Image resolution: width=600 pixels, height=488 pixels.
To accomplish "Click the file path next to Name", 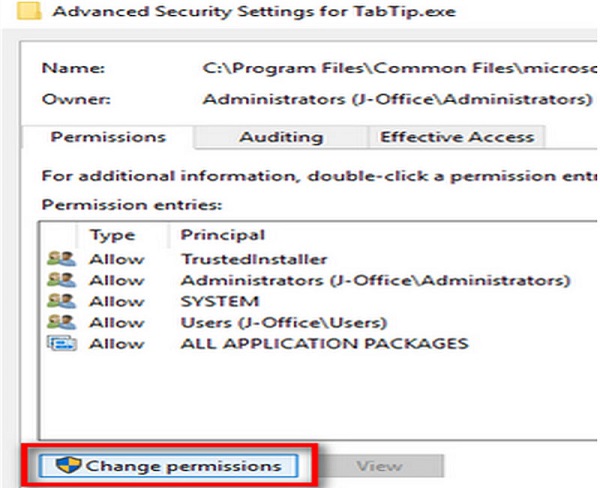I will point(384,72).
